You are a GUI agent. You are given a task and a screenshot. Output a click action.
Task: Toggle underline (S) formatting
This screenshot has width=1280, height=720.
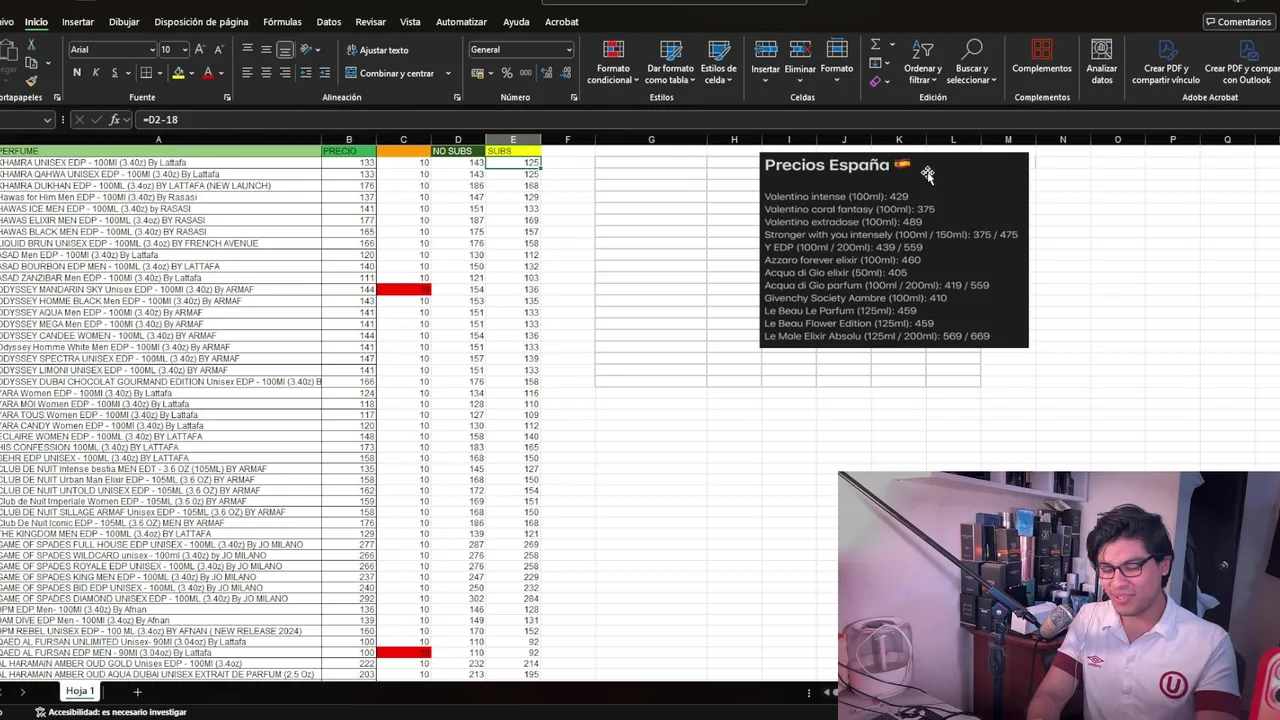[115, 73]
